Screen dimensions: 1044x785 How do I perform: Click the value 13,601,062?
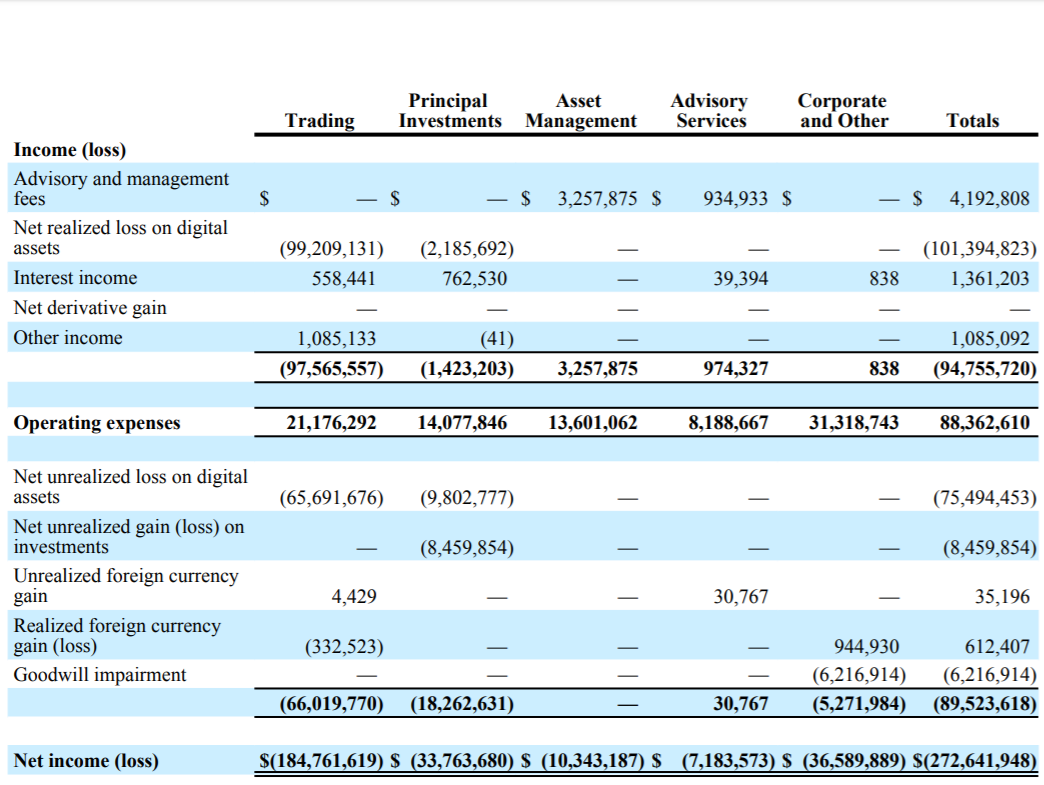click(x=593, y=423)
